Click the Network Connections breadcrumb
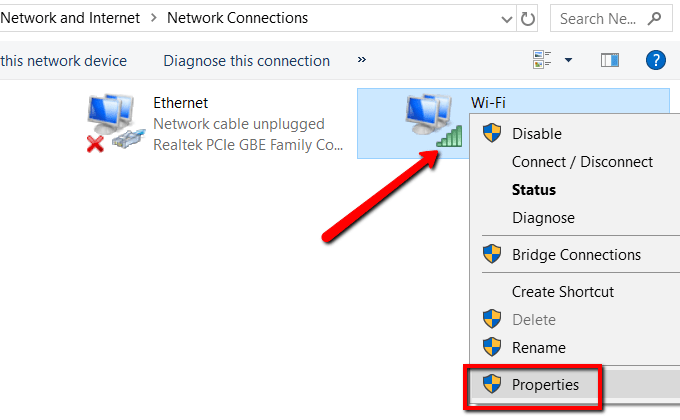 click(237, 18)
